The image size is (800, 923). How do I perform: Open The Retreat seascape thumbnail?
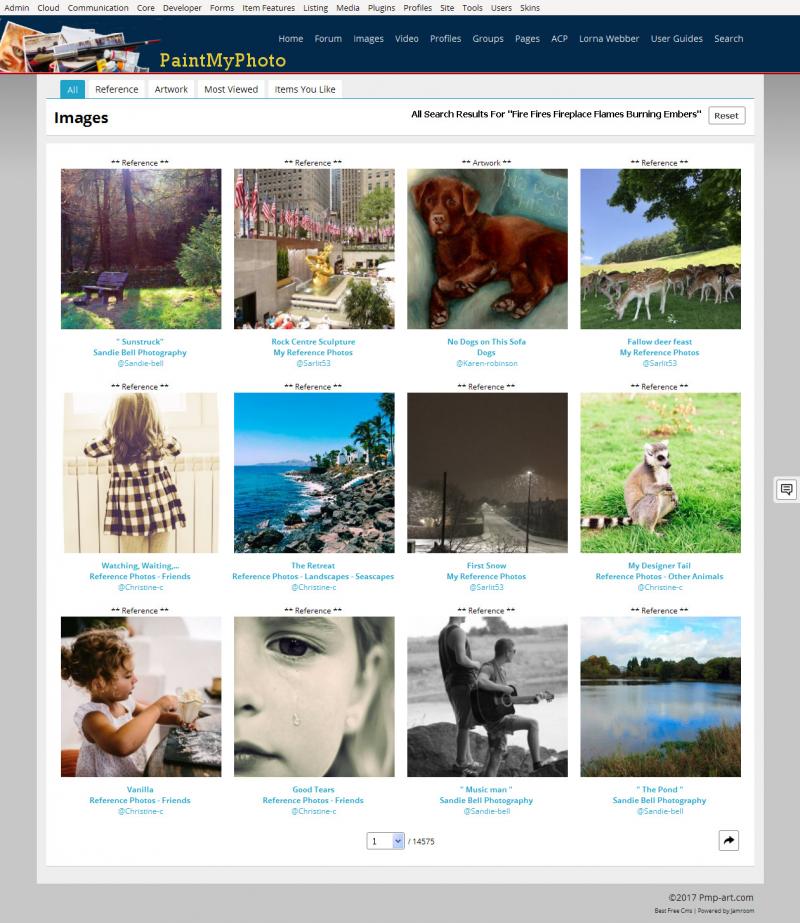pos(314,473)
